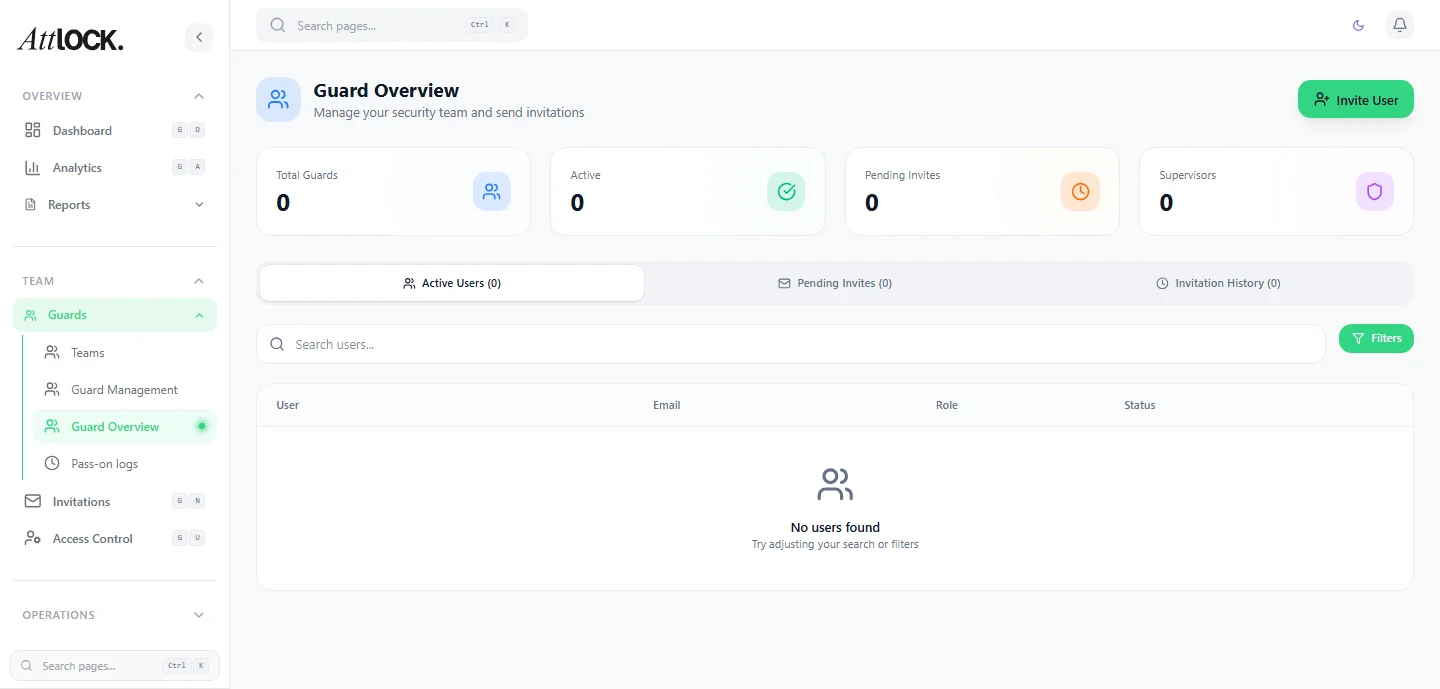Click the Search users input field
The width and height of the screenshot is (1440, 689).
pos(790,344)
